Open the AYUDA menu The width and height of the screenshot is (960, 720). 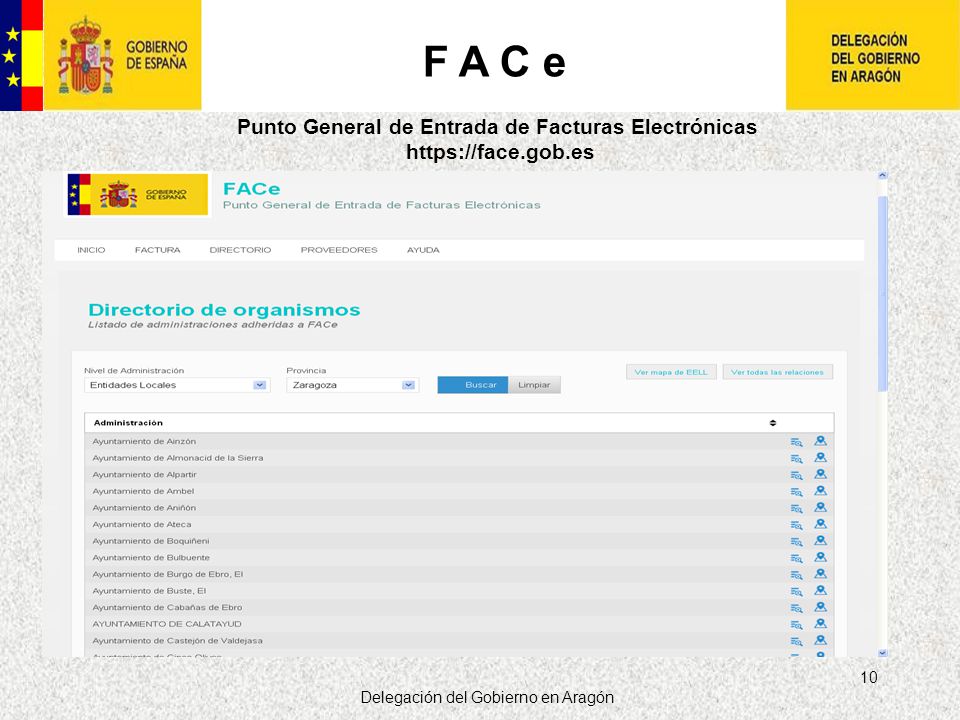[423, 250]
